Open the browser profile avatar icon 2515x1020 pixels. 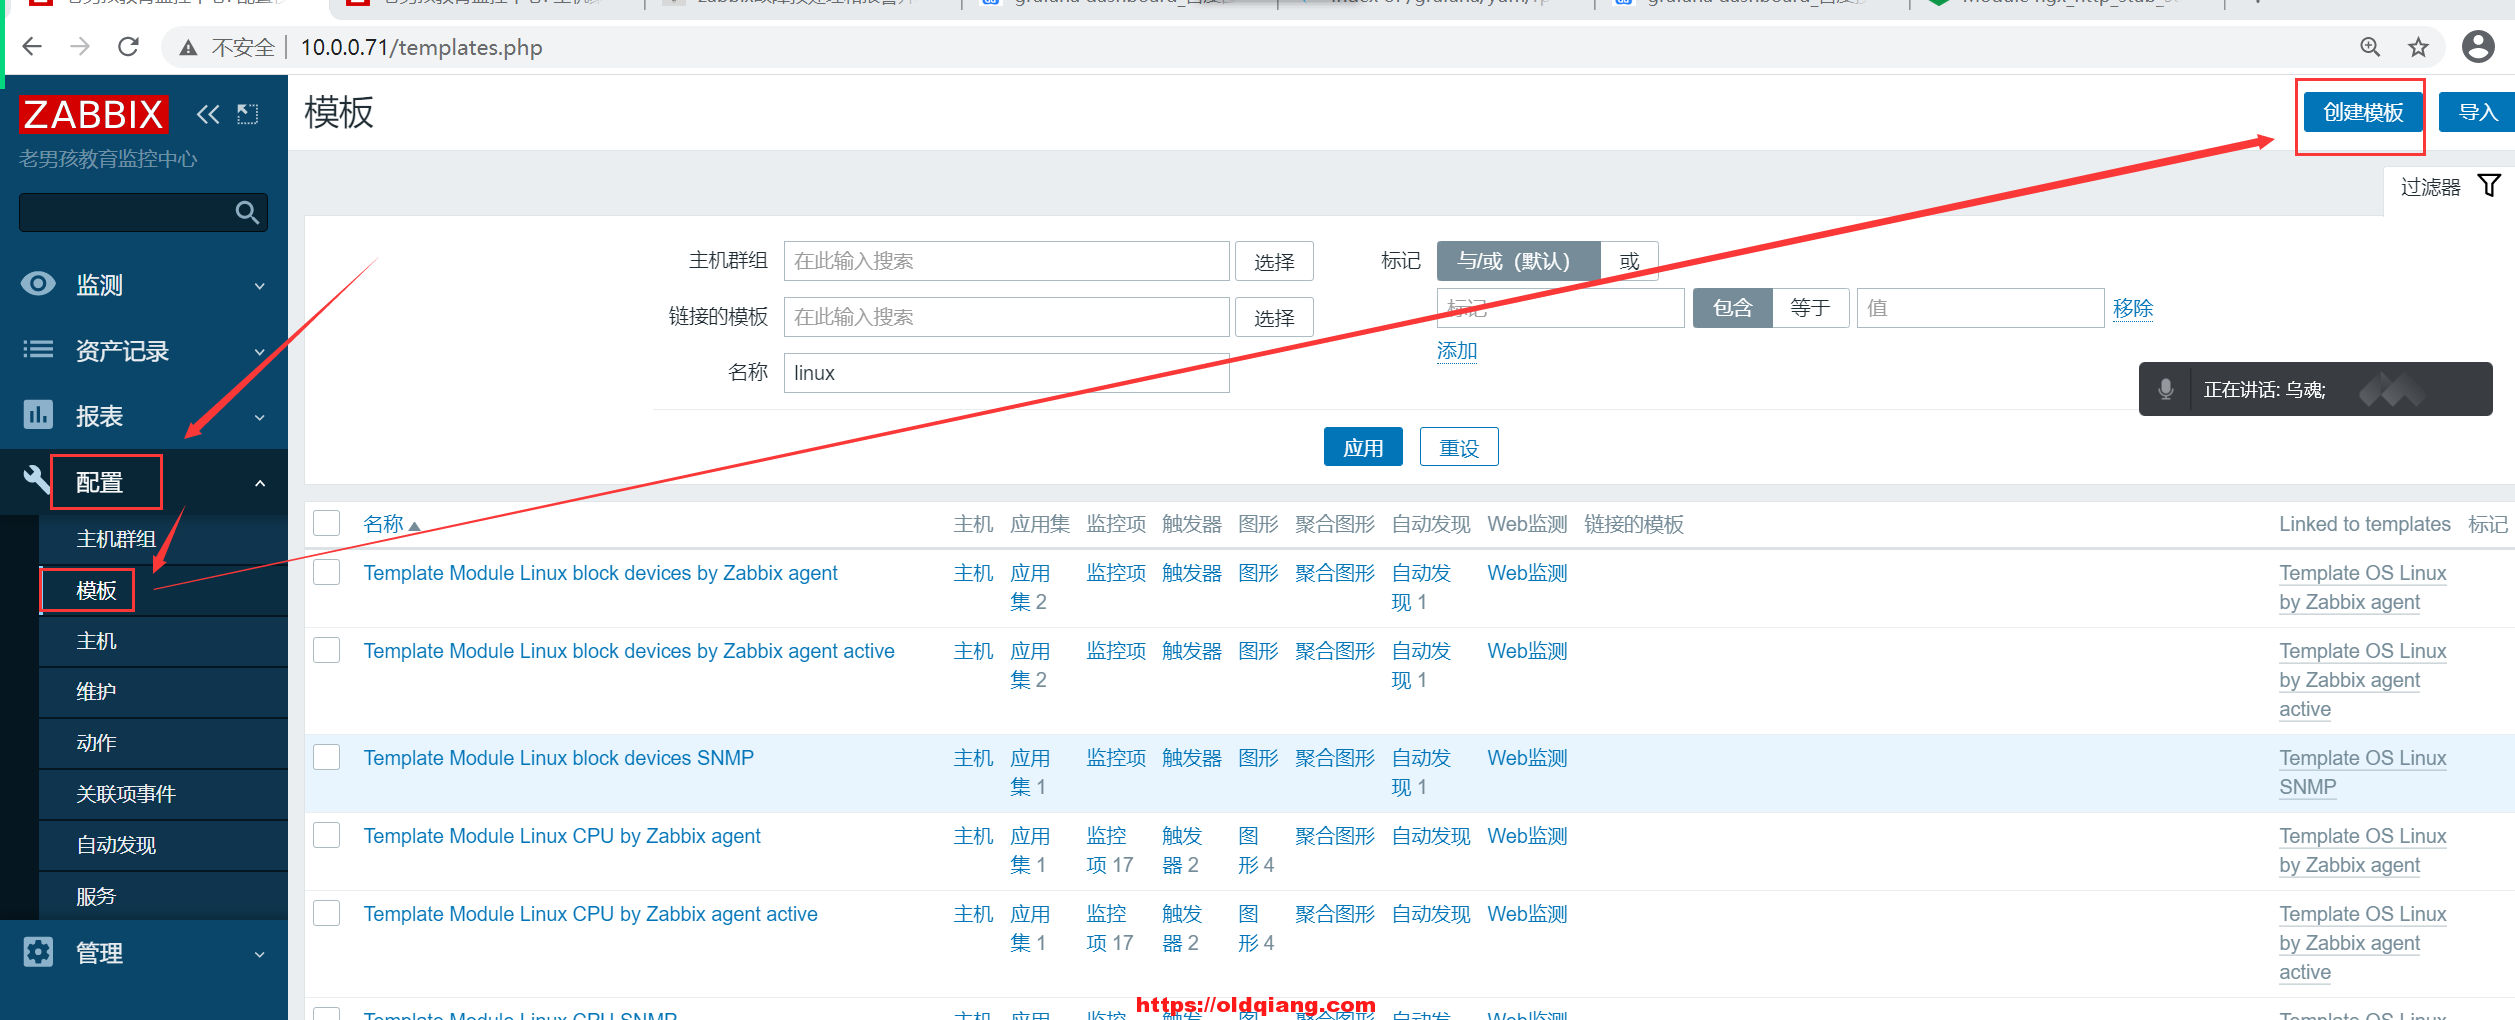tap(2478, 47)
